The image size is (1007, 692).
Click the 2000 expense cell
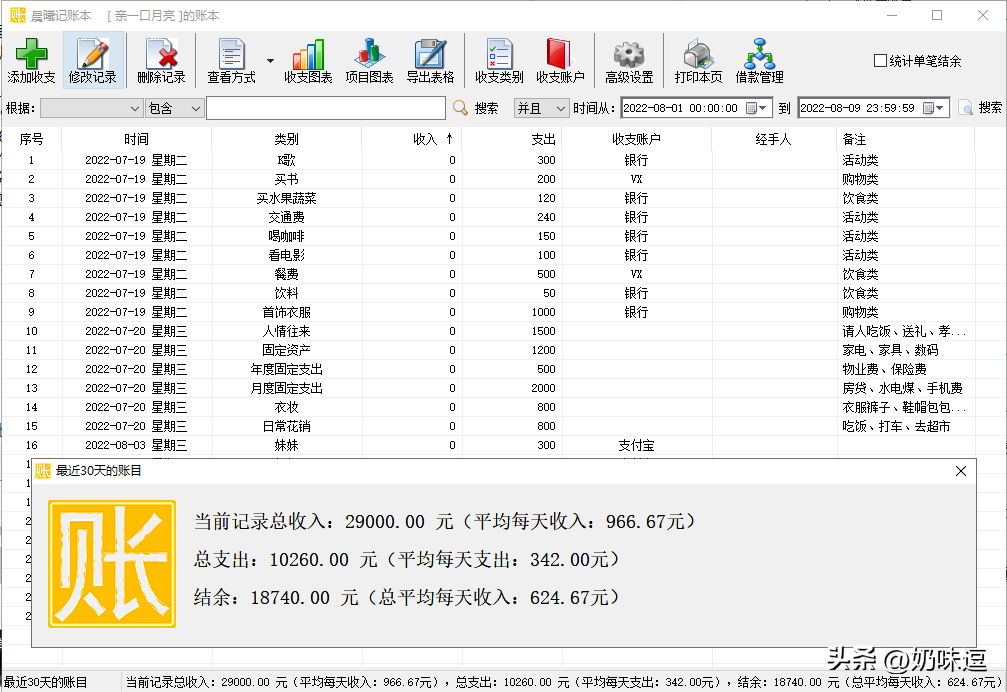543,388
